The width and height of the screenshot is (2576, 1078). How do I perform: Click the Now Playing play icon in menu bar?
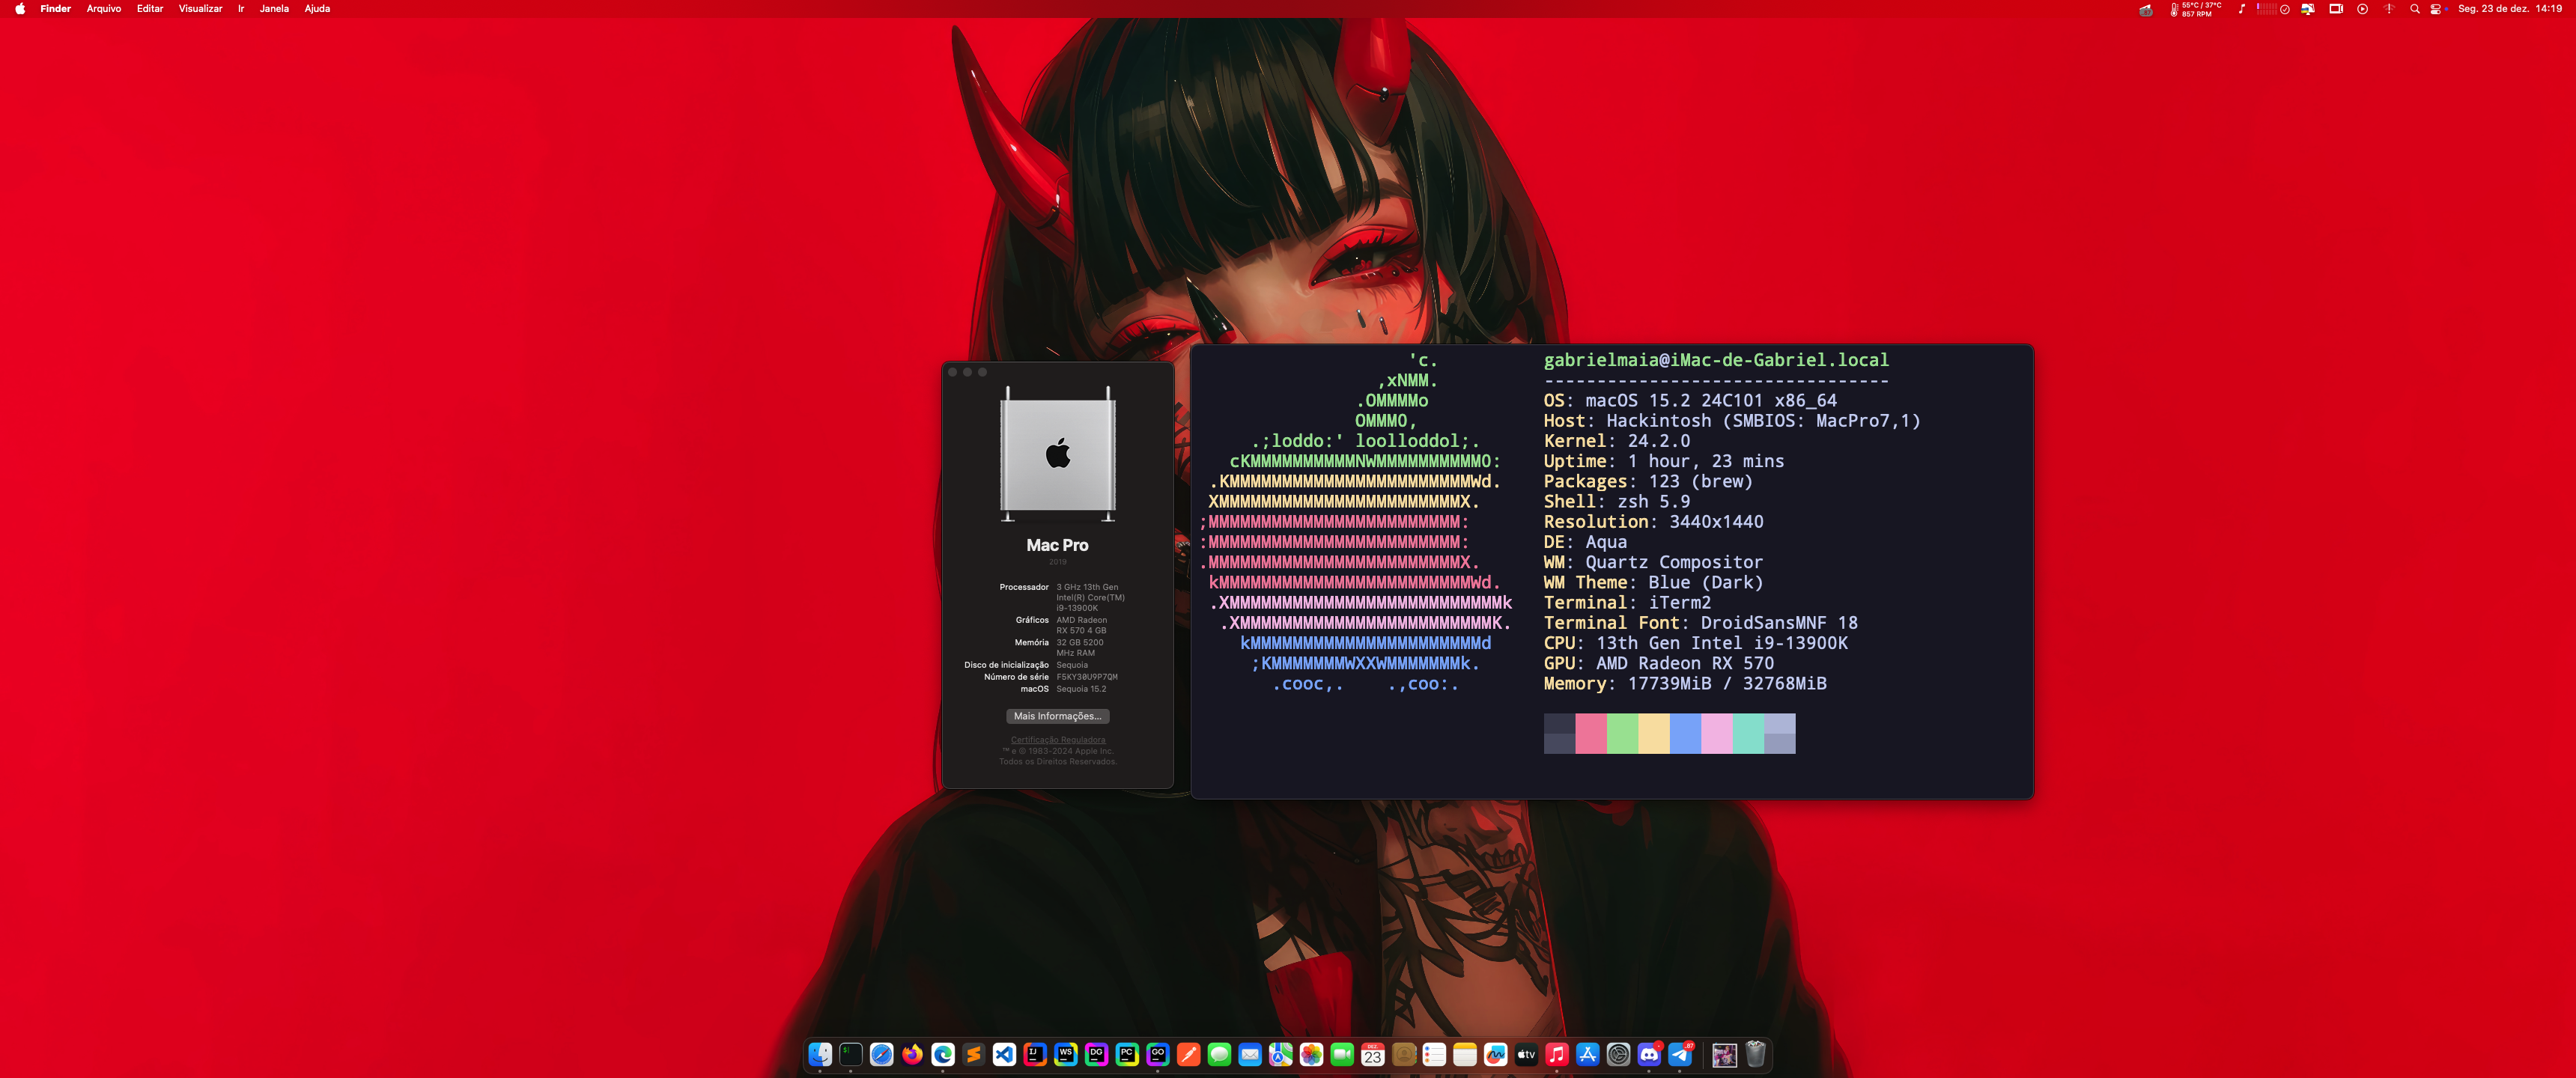point(2362,9)
